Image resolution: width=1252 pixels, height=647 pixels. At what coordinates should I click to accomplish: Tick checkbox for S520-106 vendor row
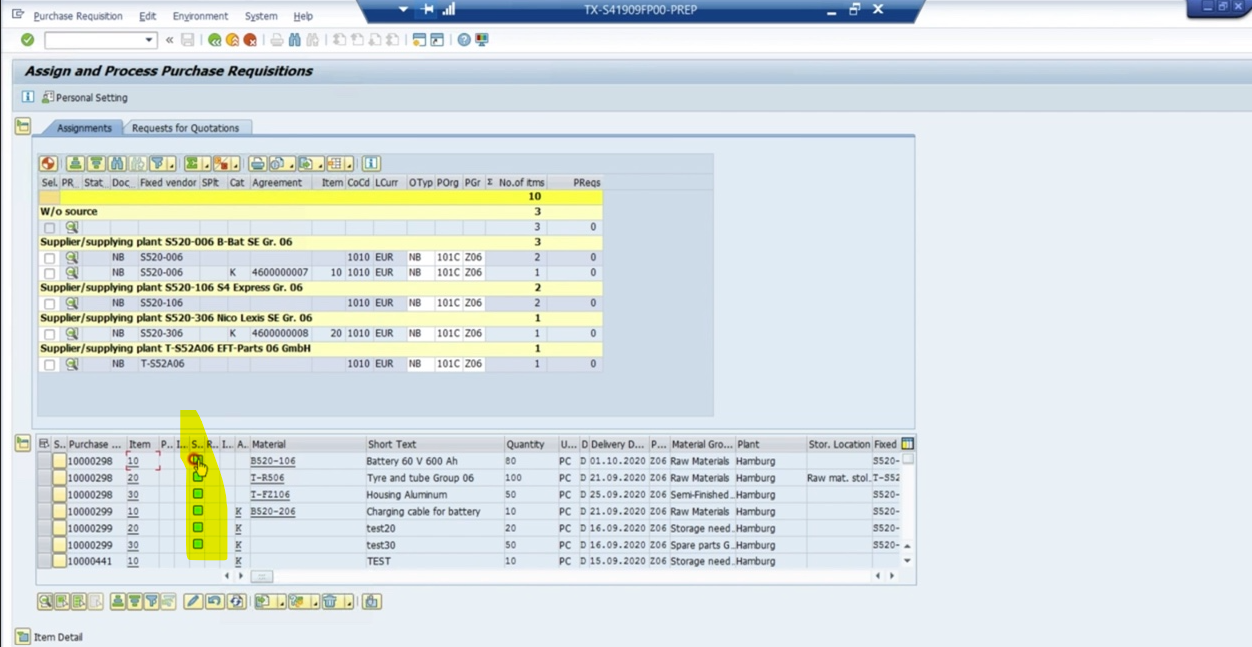coord(49,303)
